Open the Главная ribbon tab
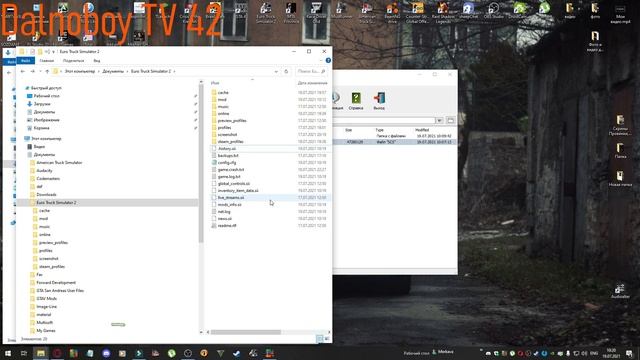Viewport: 640px width, 360px height. [x=47, y=60]
